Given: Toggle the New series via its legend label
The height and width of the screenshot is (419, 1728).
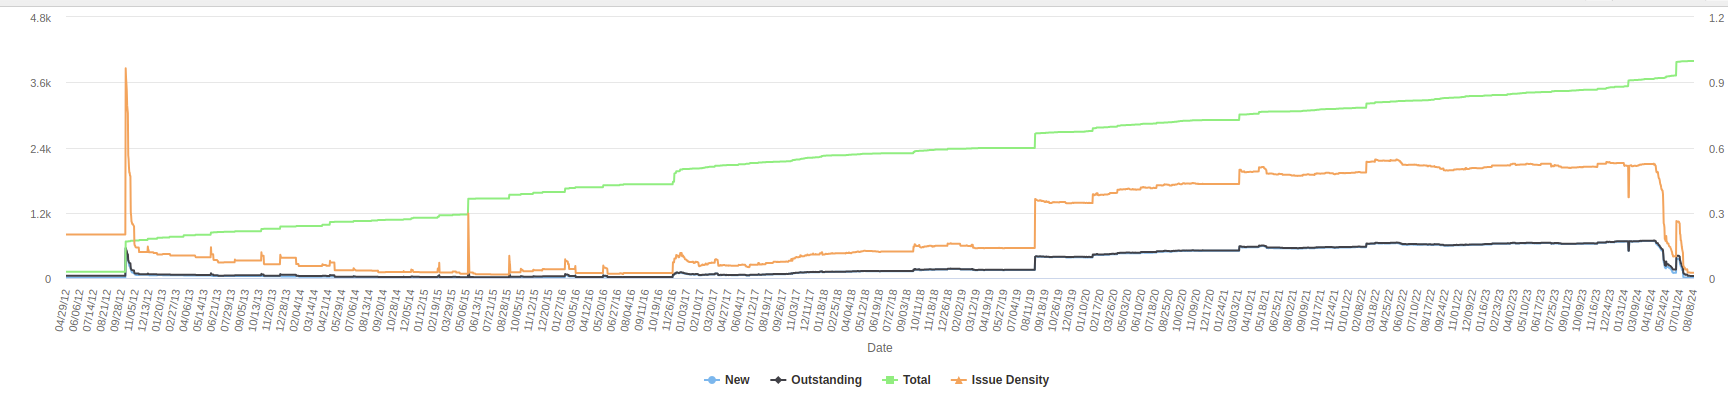Looking at the screenshot, I should 737,380.
